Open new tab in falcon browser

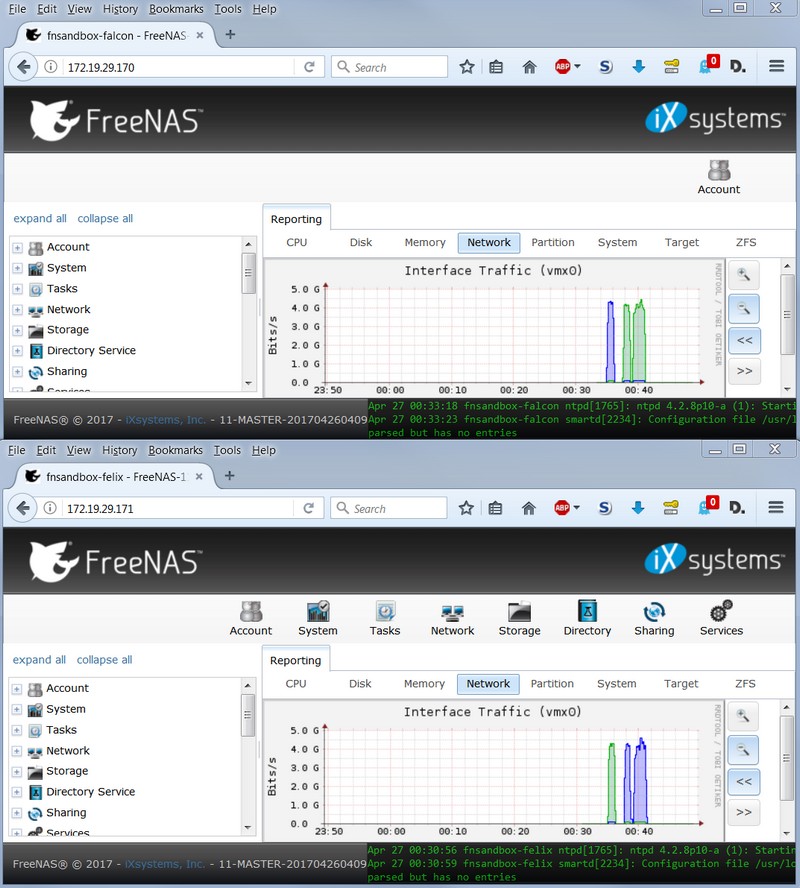point(230,35)
